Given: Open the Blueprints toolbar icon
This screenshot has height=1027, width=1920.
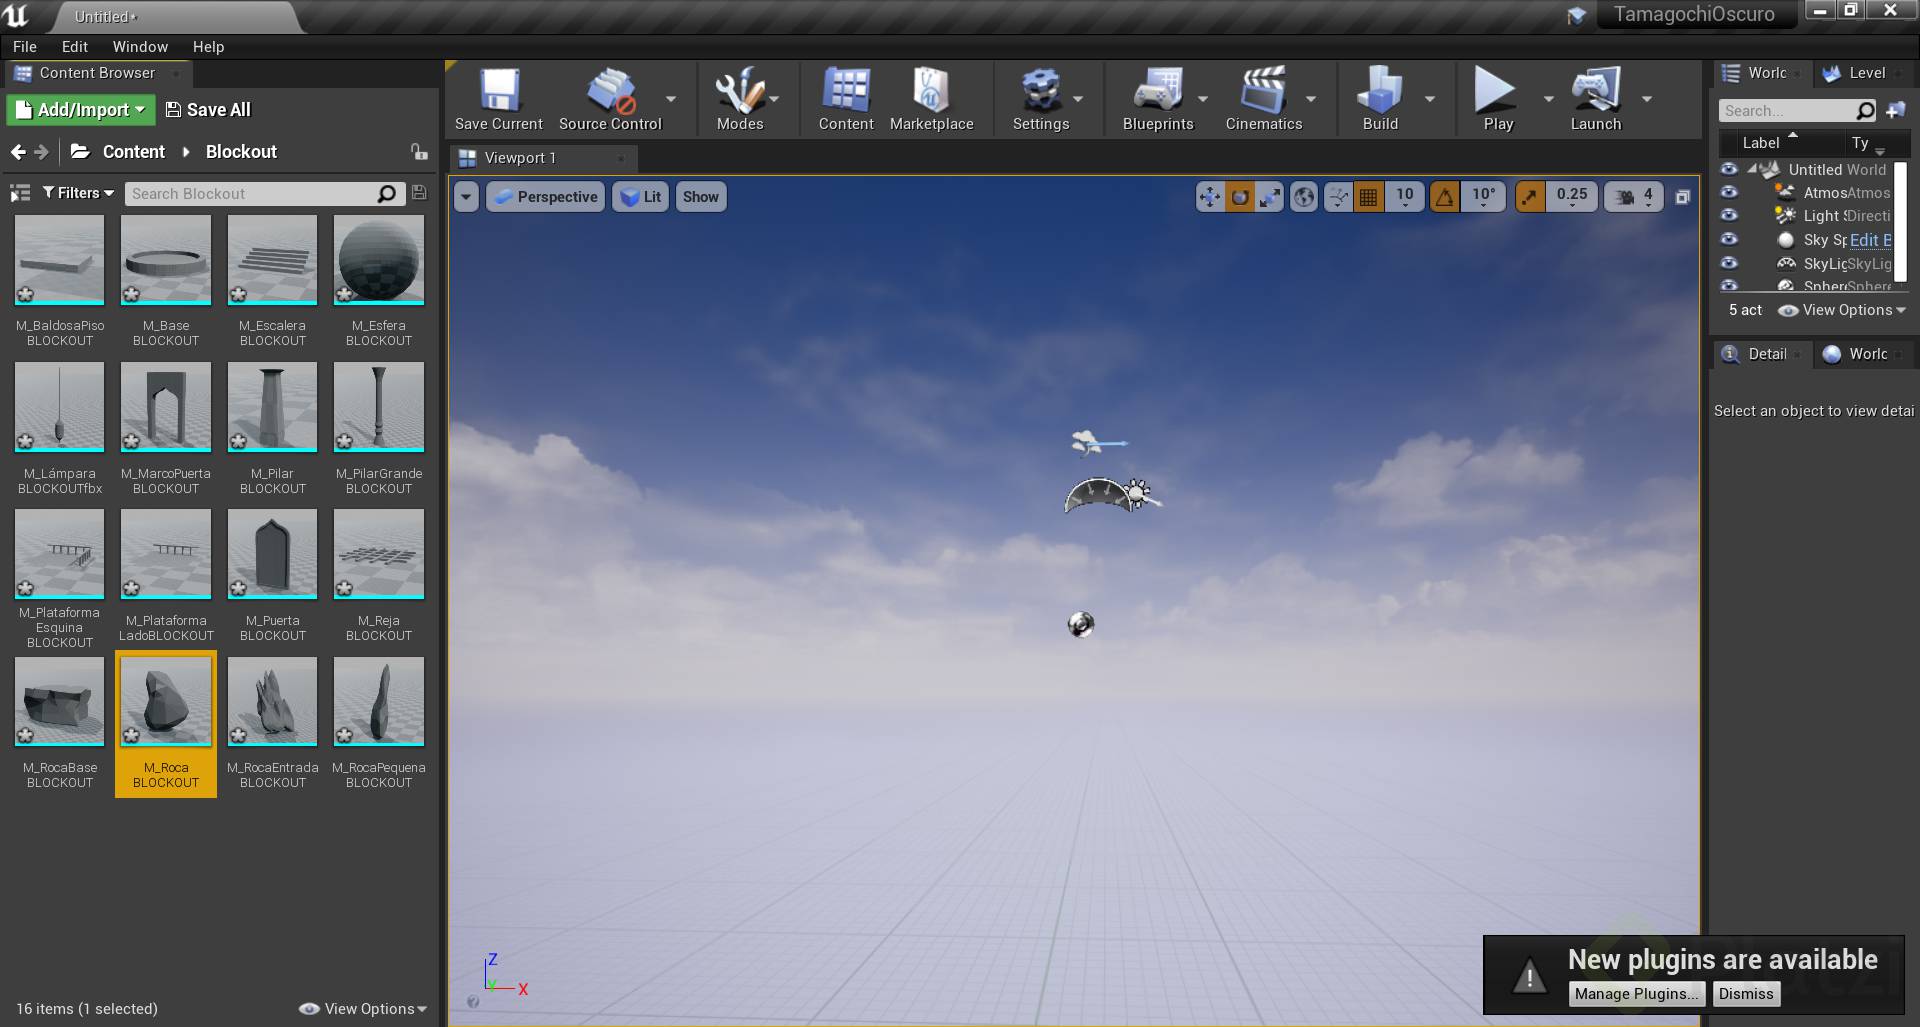Looking at the screenshot, I should 1158,98.
